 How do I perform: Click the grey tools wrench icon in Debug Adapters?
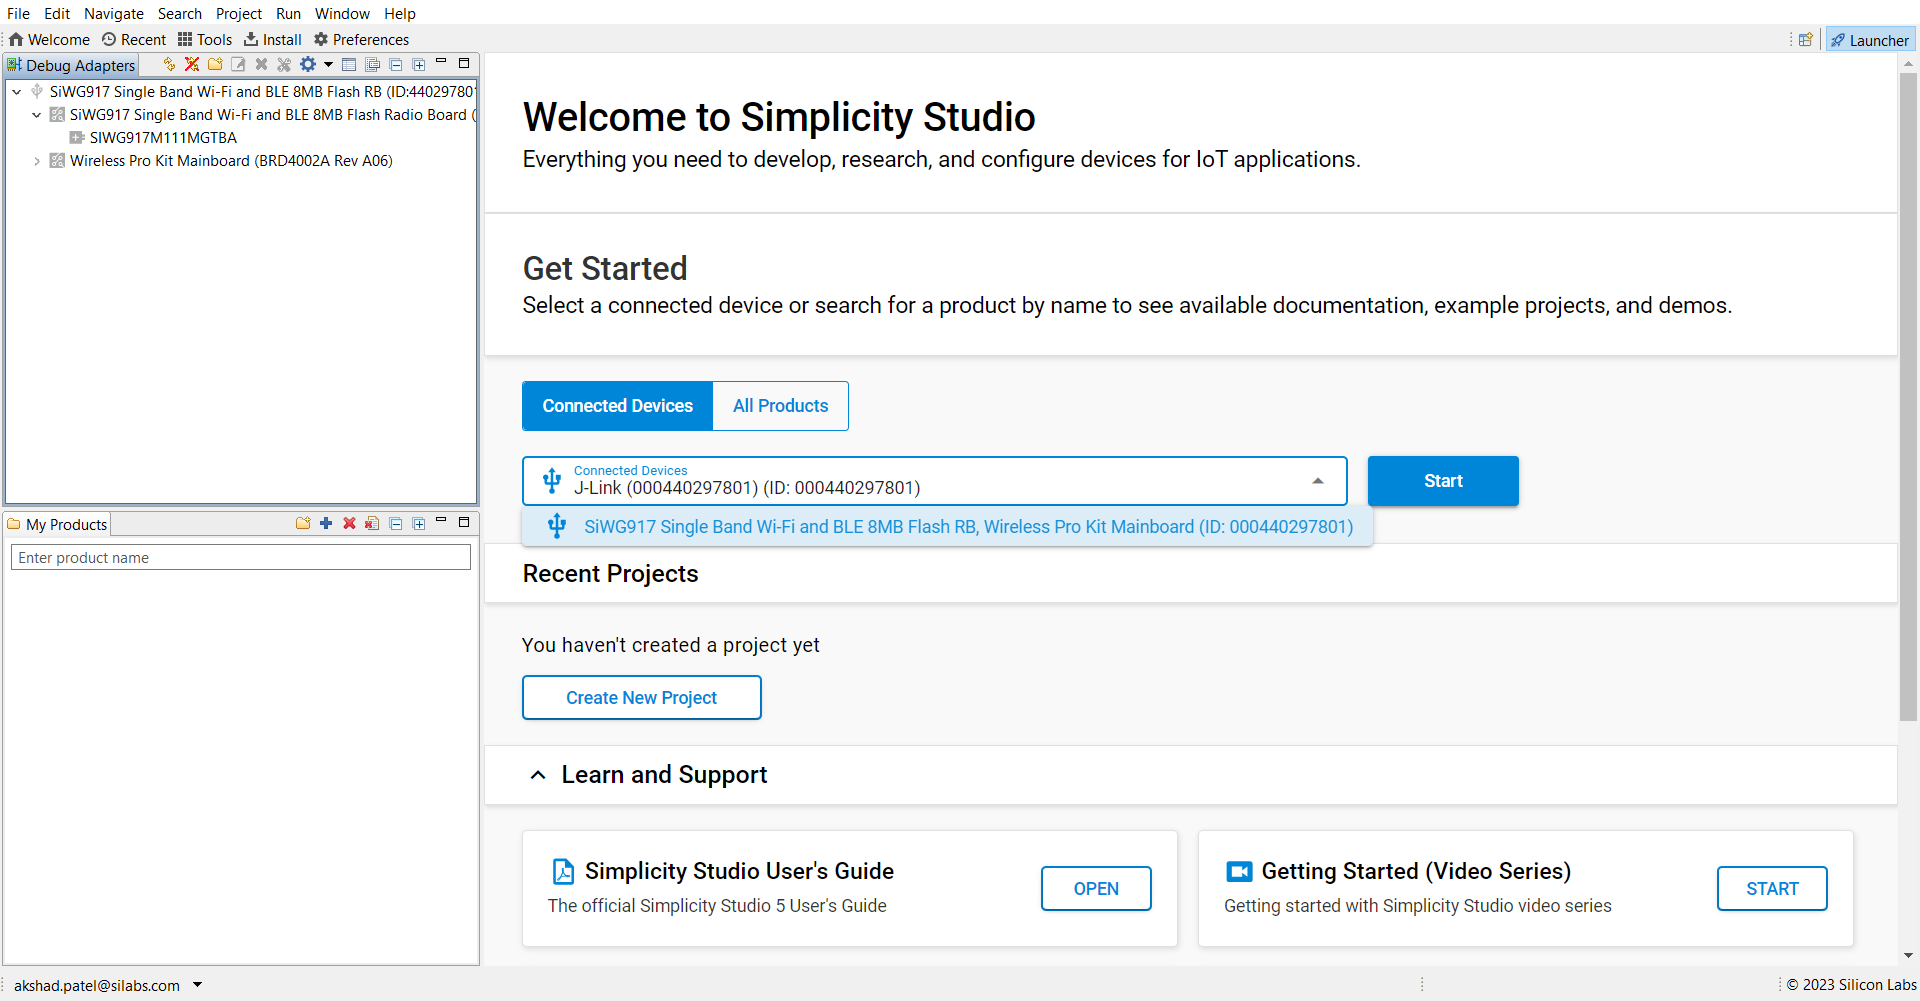pos(284,64)
